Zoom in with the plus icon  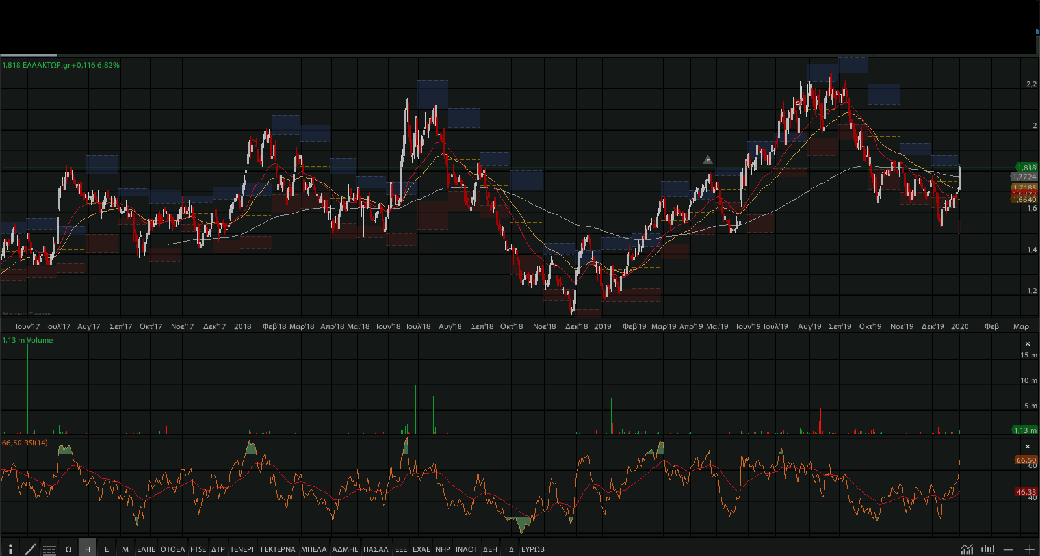pyautogui.click(x=1028, y=549)
